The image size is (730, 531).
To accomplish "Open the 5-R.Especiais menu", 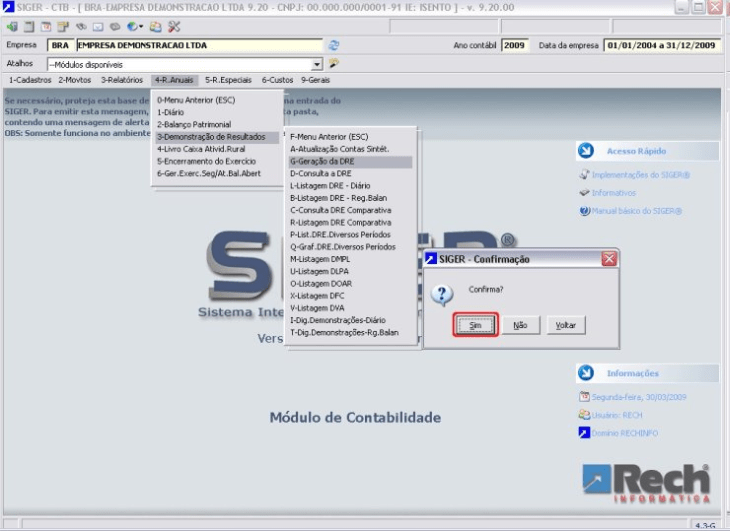I will pyautogui.click(x=228, y=80).
